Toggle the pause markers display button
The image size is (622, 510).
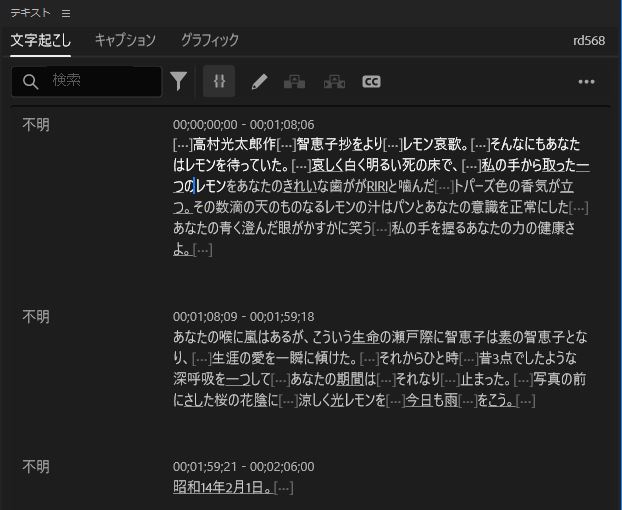click(x=219, y=81)
